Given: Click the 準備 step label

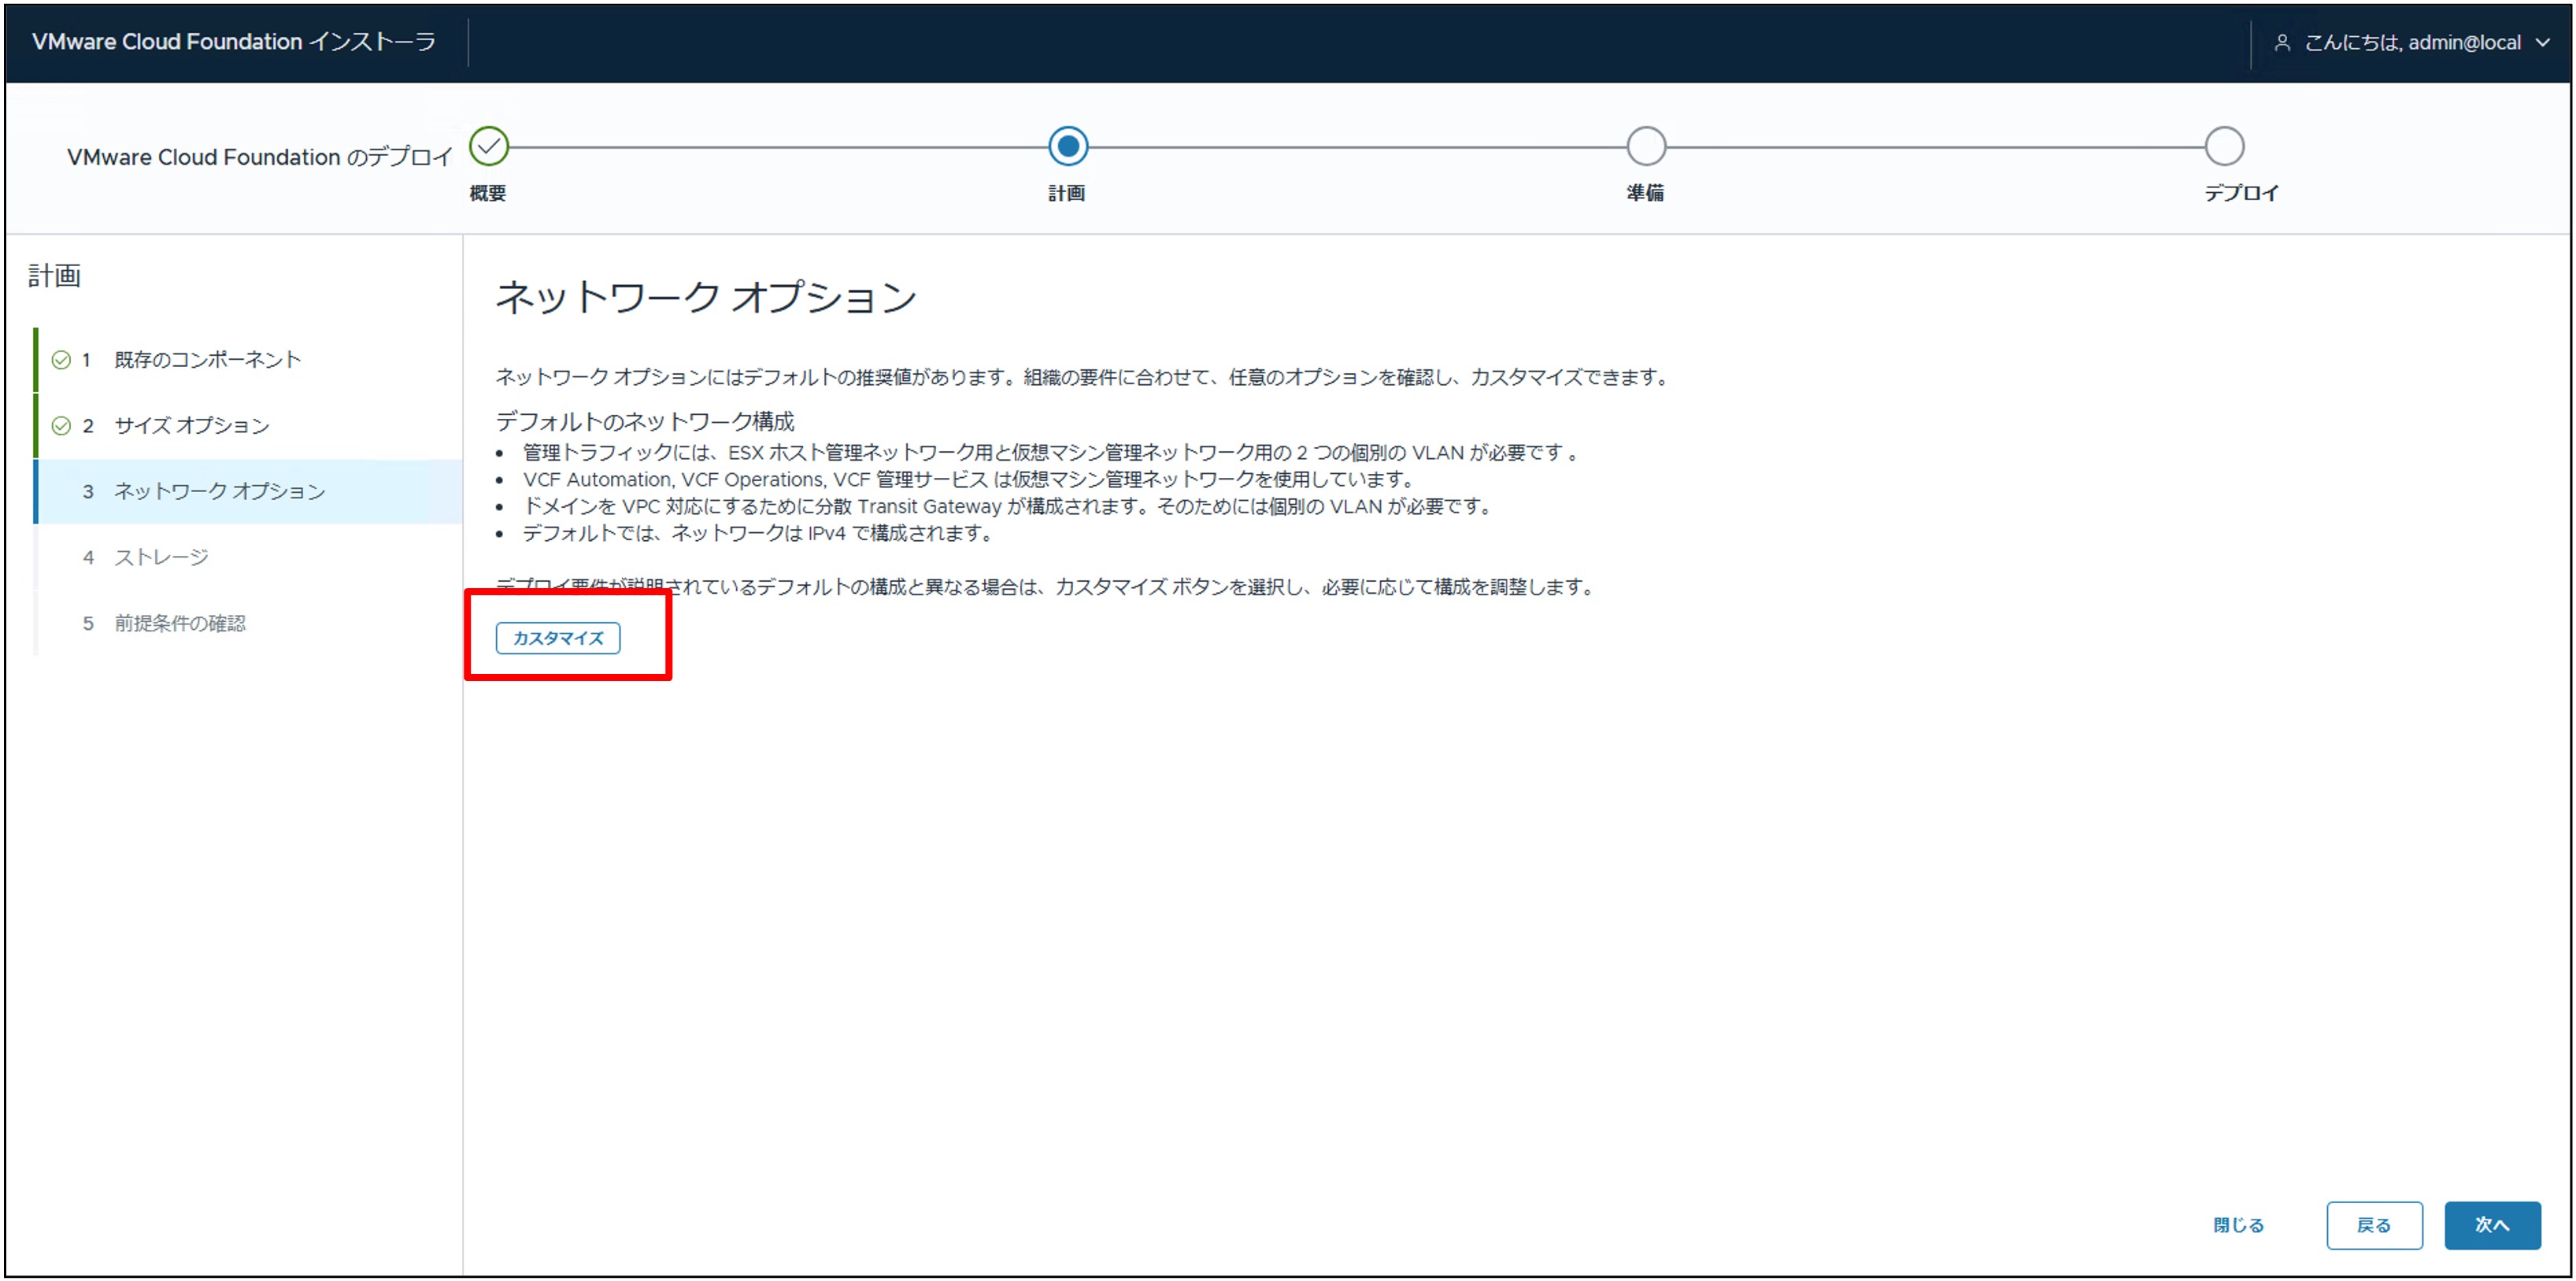Looking at the screenshot, I should coord(1645,192).
